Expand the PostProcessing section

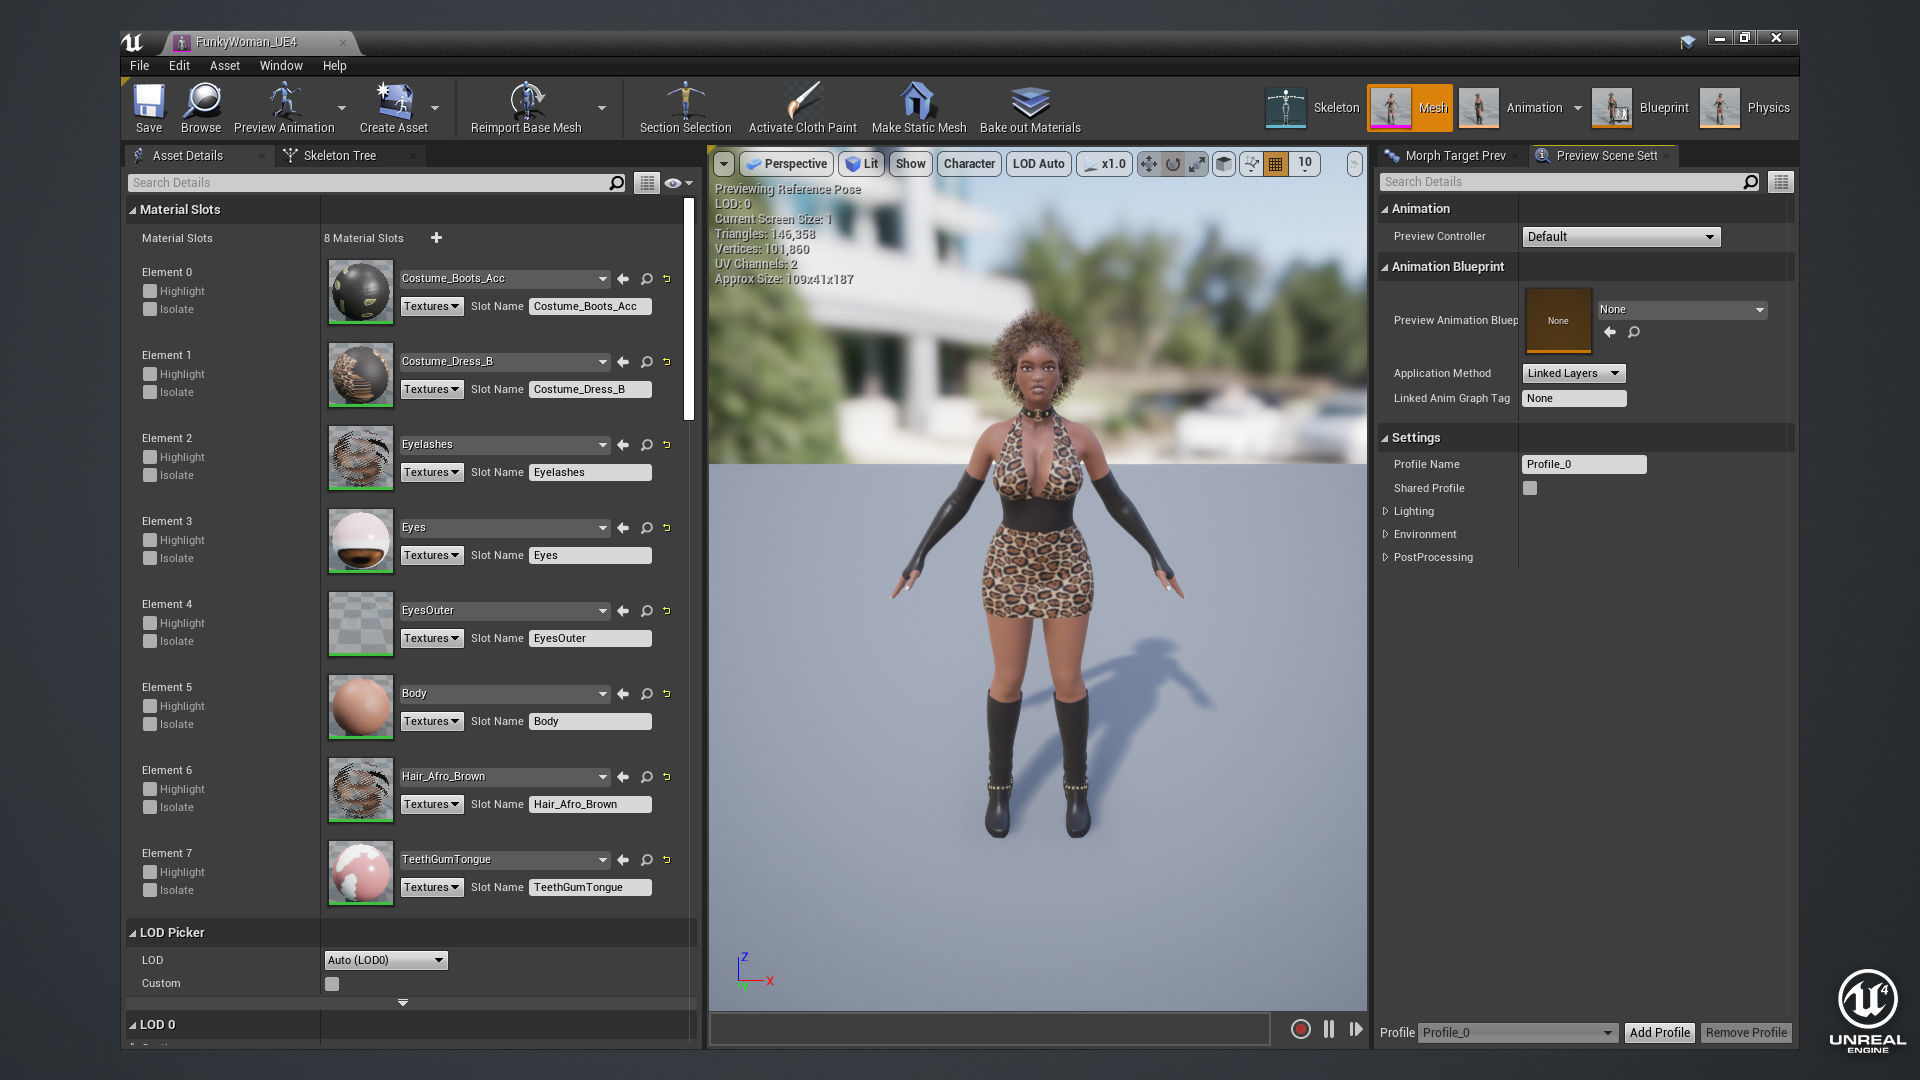point(1386,557)
